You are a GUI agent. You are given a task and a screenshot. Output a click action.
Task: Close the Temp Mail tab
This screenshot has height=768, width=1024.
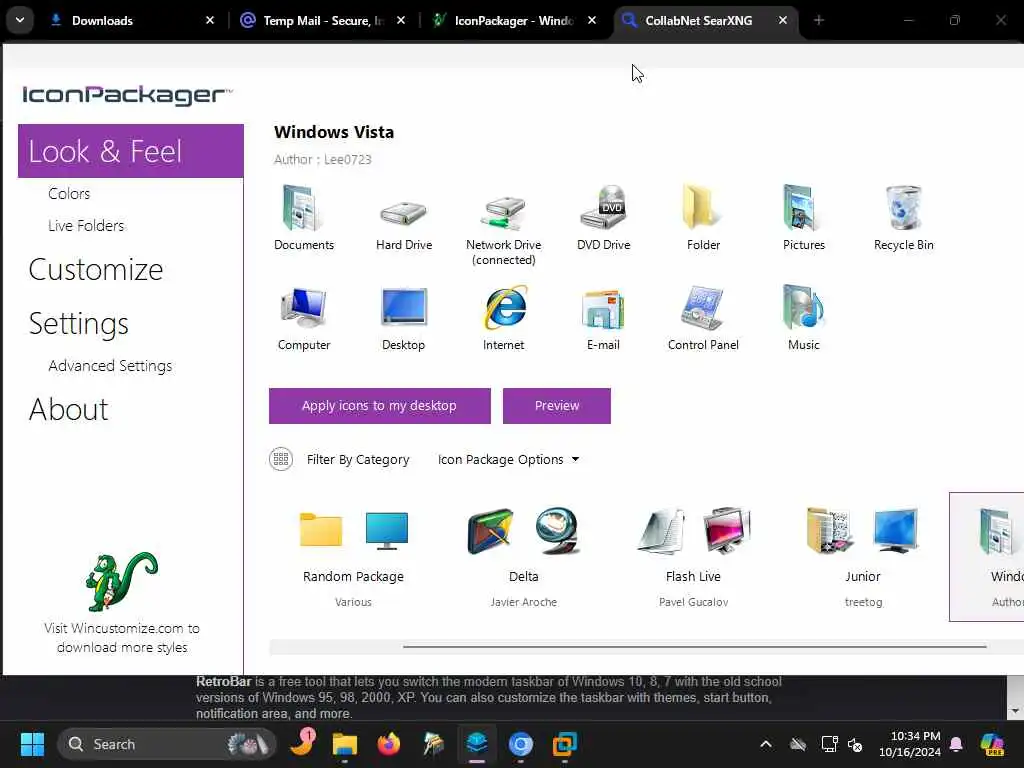click(401, 20)
